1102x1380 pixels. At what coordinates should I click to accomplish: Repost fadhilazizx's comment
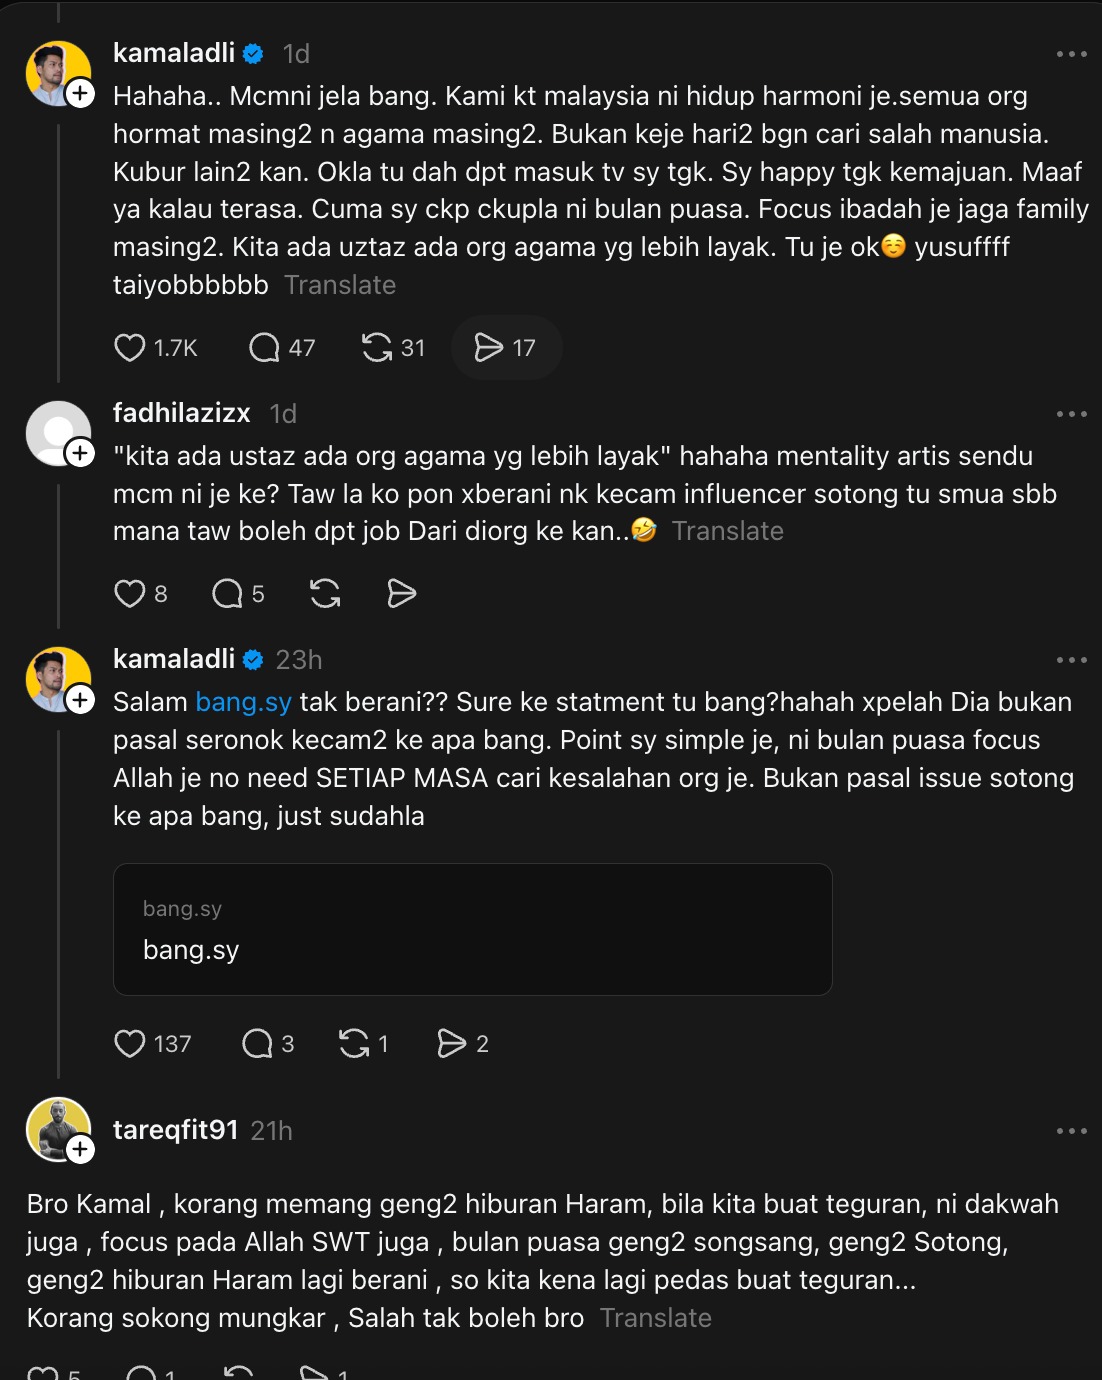[x=325, y=594]
